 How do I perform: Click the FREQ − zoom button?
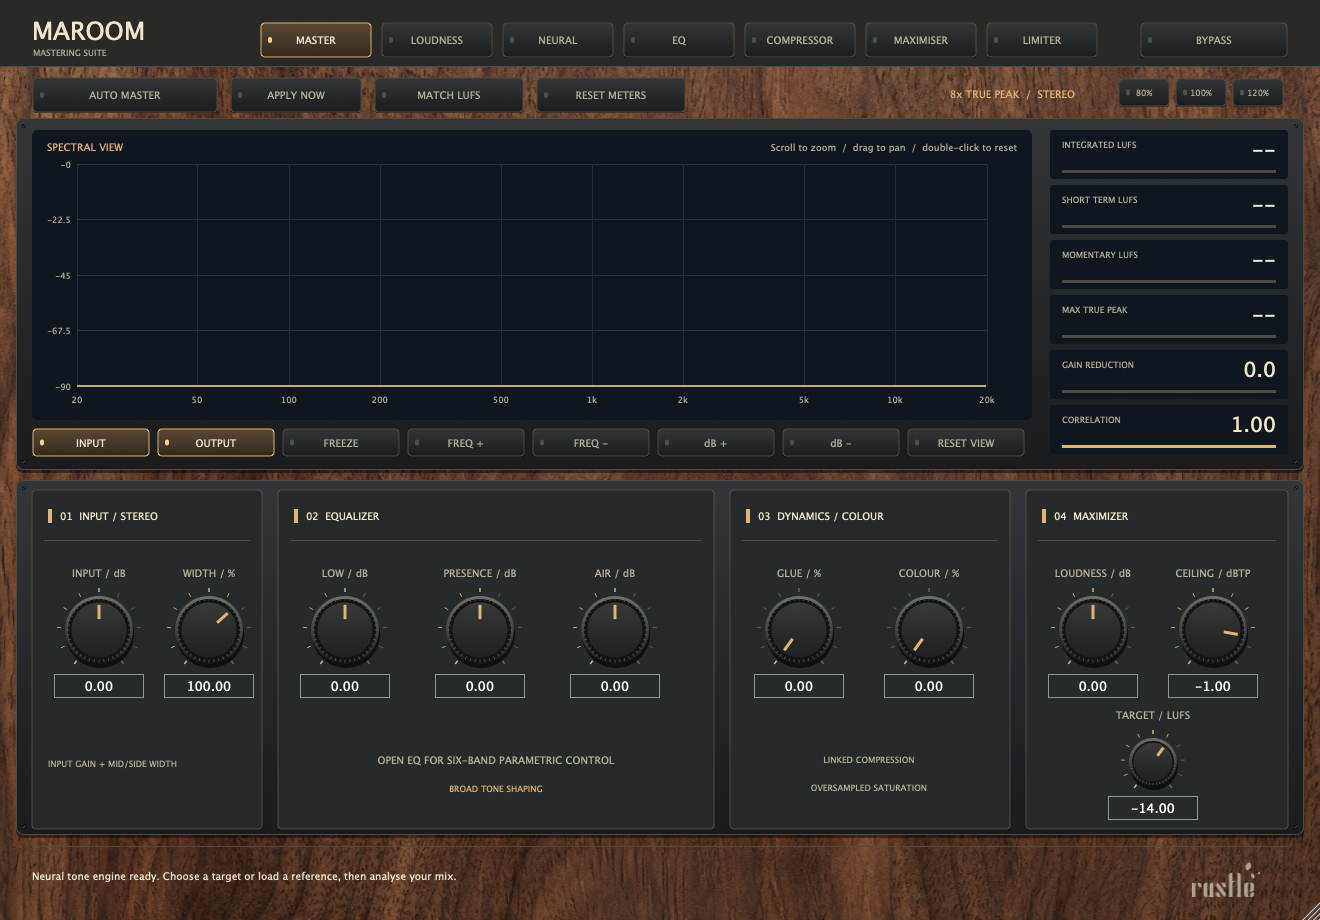click(591, 443)
